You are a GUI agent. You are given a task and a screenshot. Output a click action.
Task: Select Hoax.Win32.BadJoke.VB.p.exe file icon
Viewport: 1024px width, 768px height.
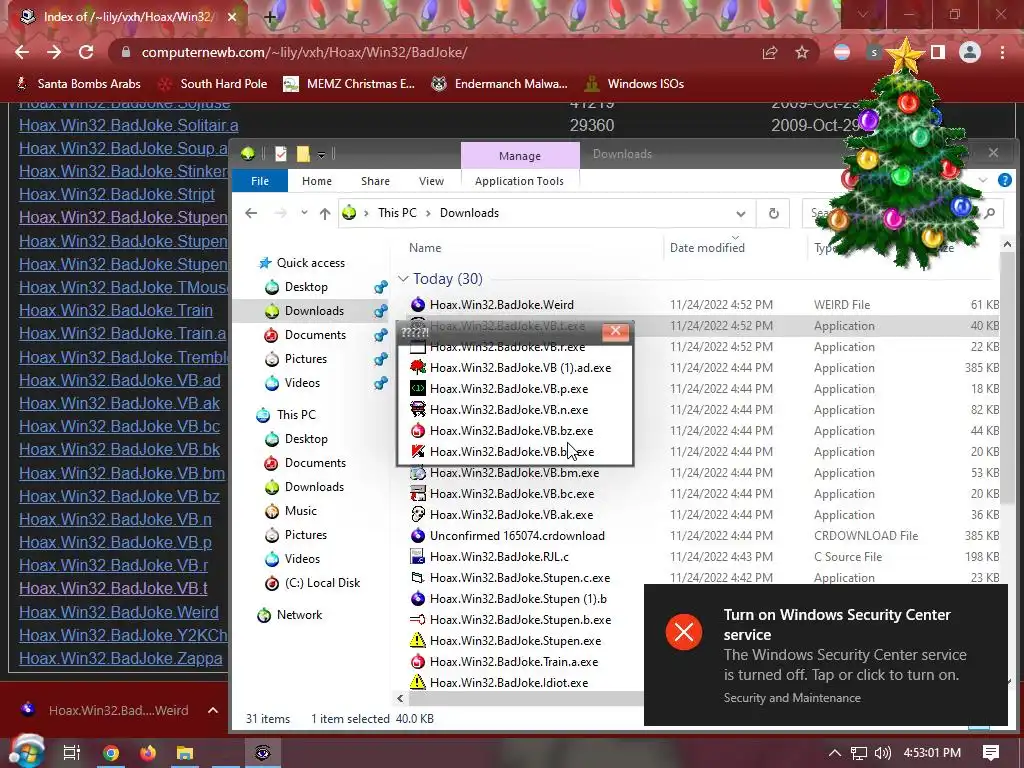418,389
